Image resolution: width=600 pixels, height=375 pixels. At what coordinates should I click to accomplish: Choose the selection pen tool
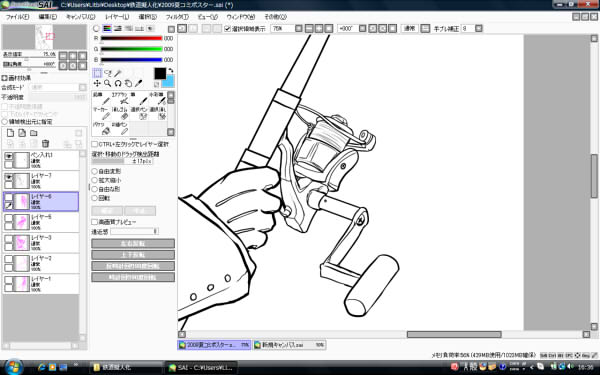point(139,113)
